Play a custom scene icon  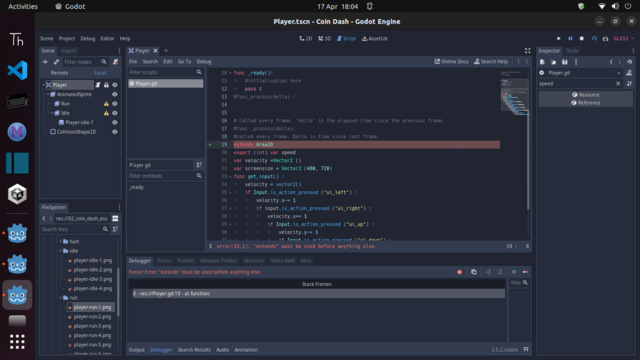pos(606,38)
